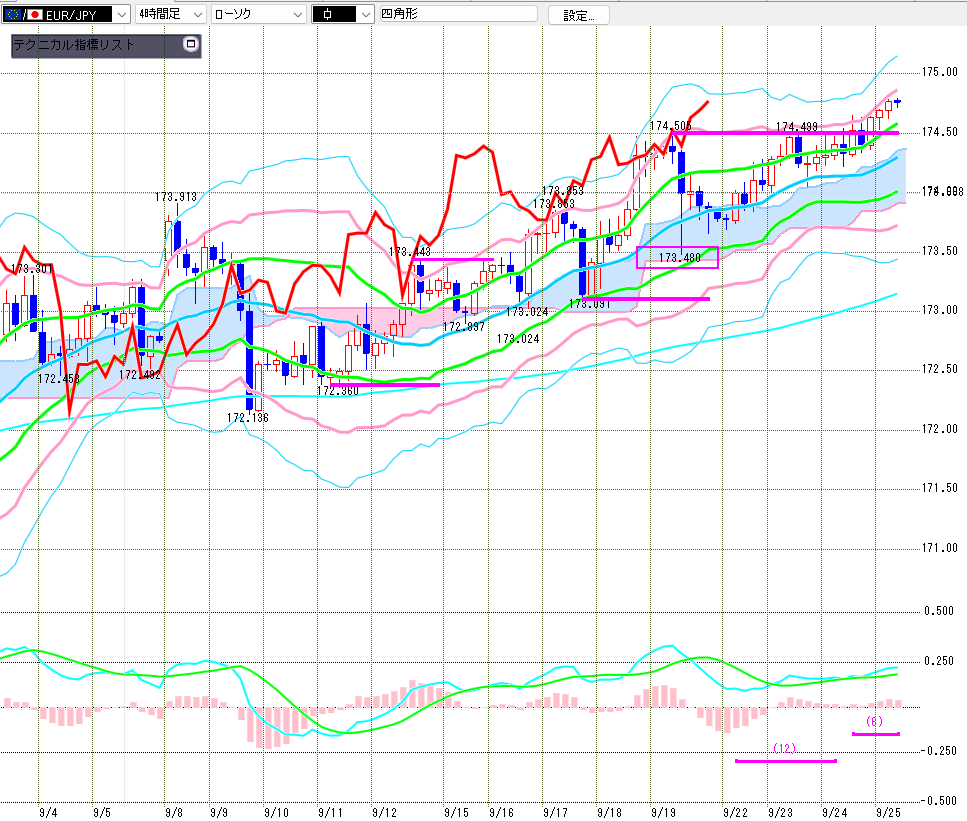Image resolution: width=967 pixels, height=821 pixels.
Task: Select the magenta line labeled (6)
Action: click(x=875, y=734)
